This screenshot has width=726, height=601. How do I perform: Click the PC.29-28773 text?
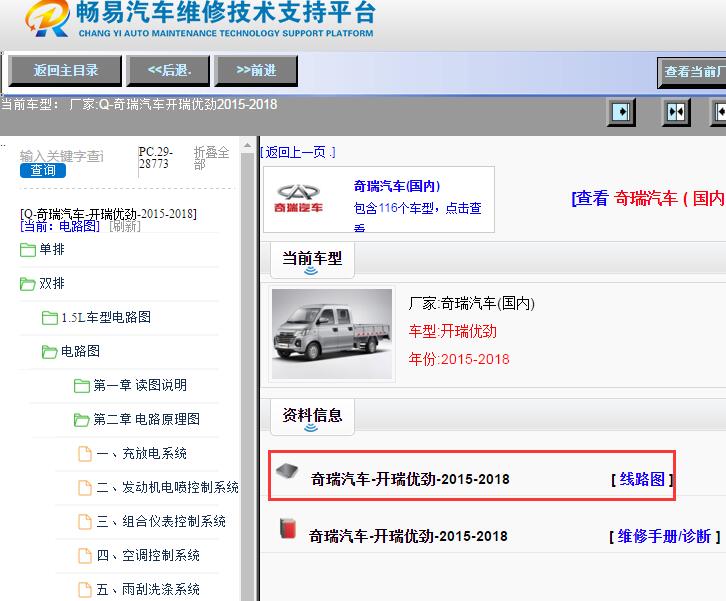155,157
